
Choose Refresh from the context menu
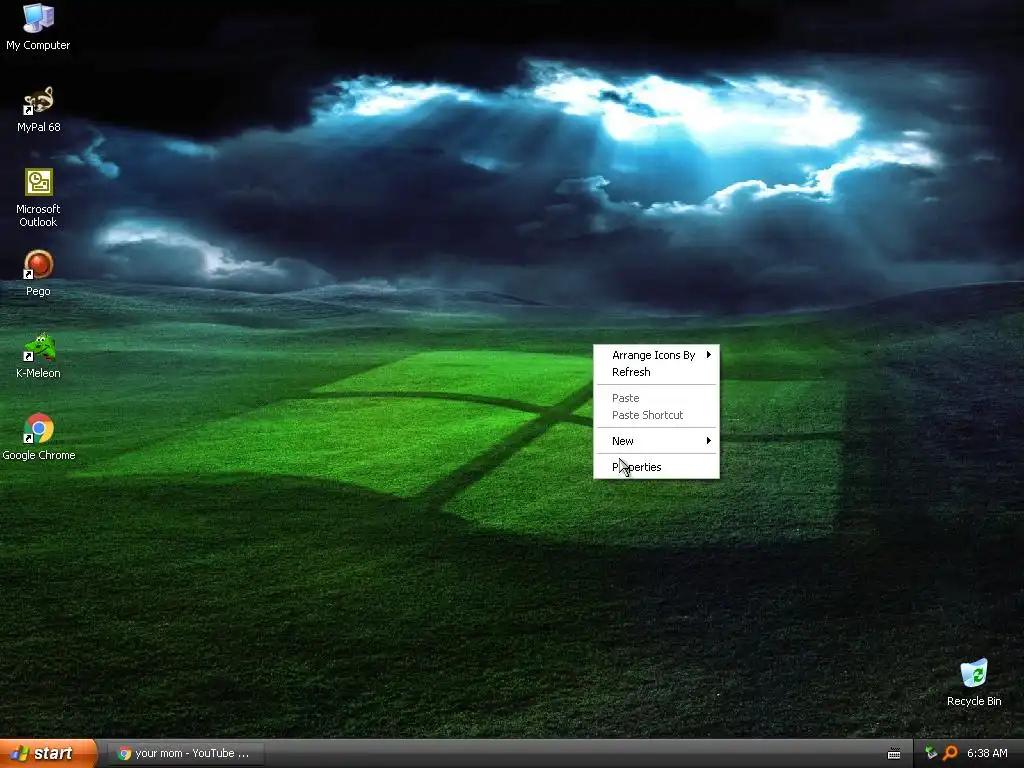coord(656,372)
